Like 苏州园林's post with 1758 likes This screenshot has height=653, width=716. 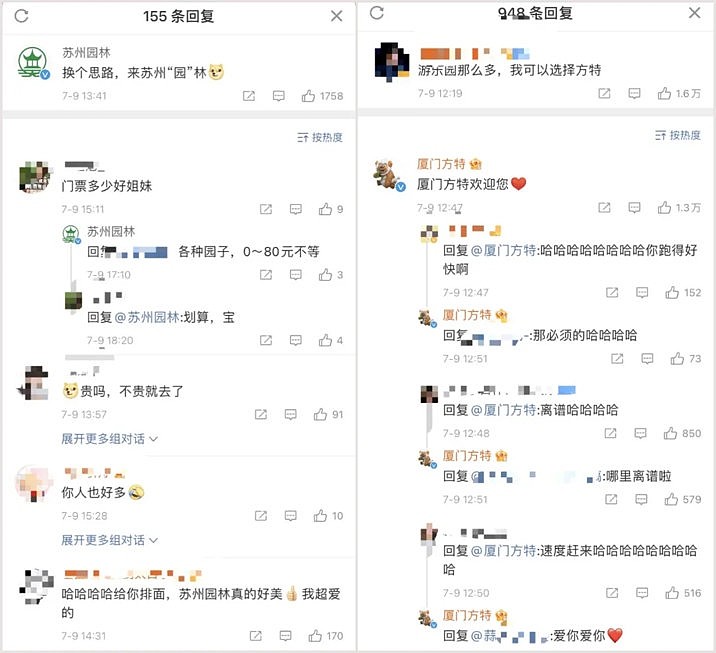coord(308,96)
